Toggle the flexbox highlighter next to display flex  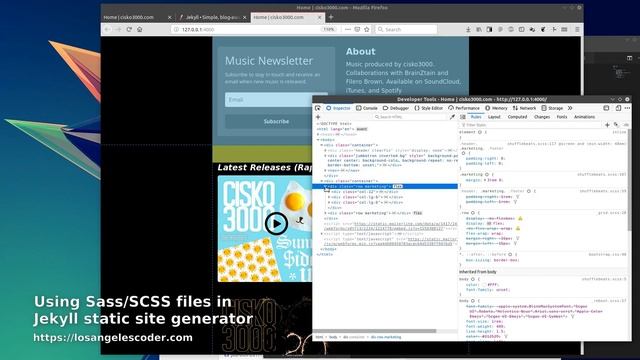tap(489, 223)
